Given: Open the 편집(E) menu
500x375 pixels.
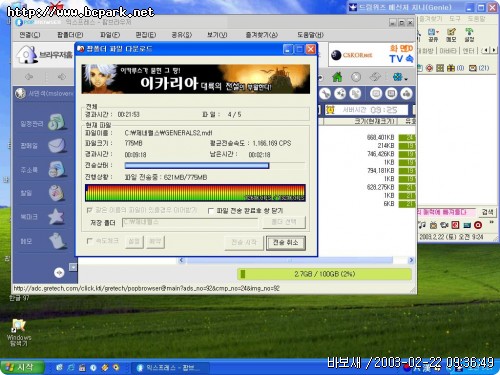Looking at the screenshot, I should tap(146, 35).
